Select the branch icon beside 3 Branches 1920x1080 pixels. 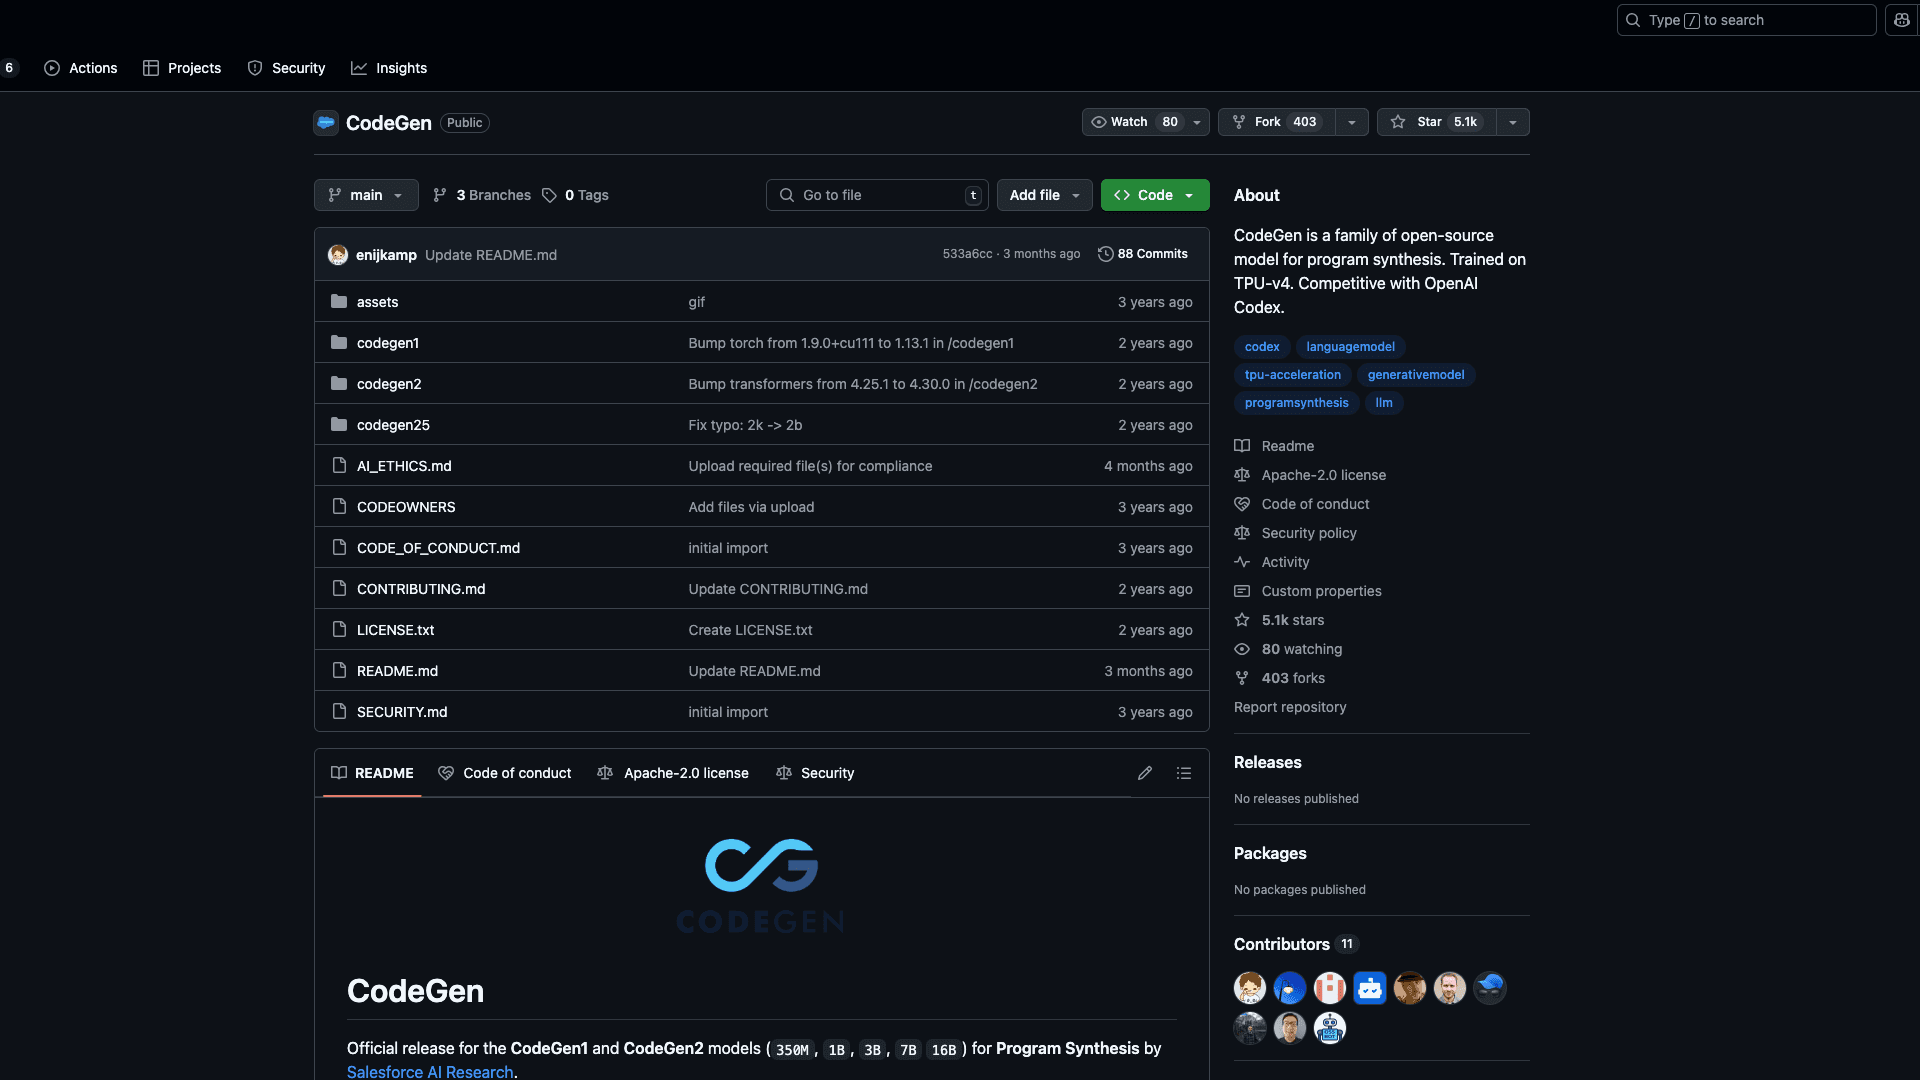[x=440, y=195]
